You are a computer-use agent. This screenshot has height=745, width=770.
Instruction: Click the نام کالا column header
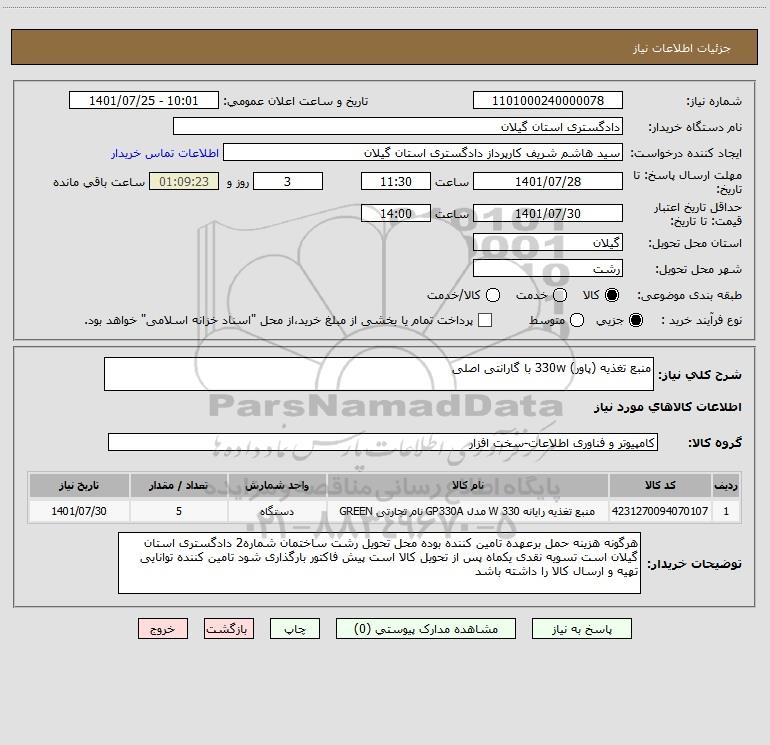point(468,485)
